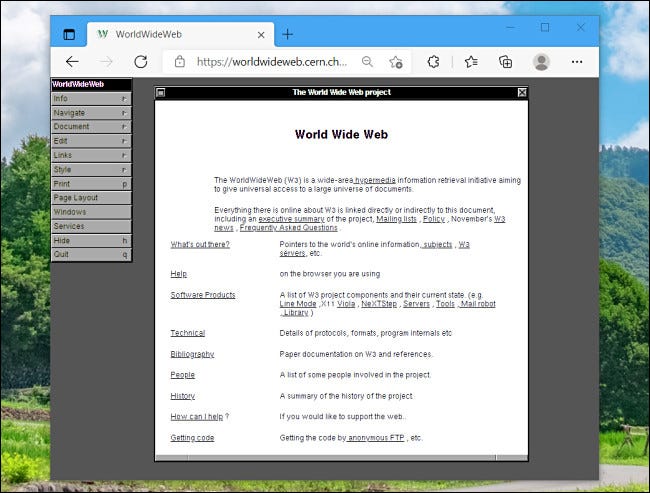Image resolution: width=650 pixels, height=493 pixels.
Task: Open the Services menu item
Action: tap(91, 226)
